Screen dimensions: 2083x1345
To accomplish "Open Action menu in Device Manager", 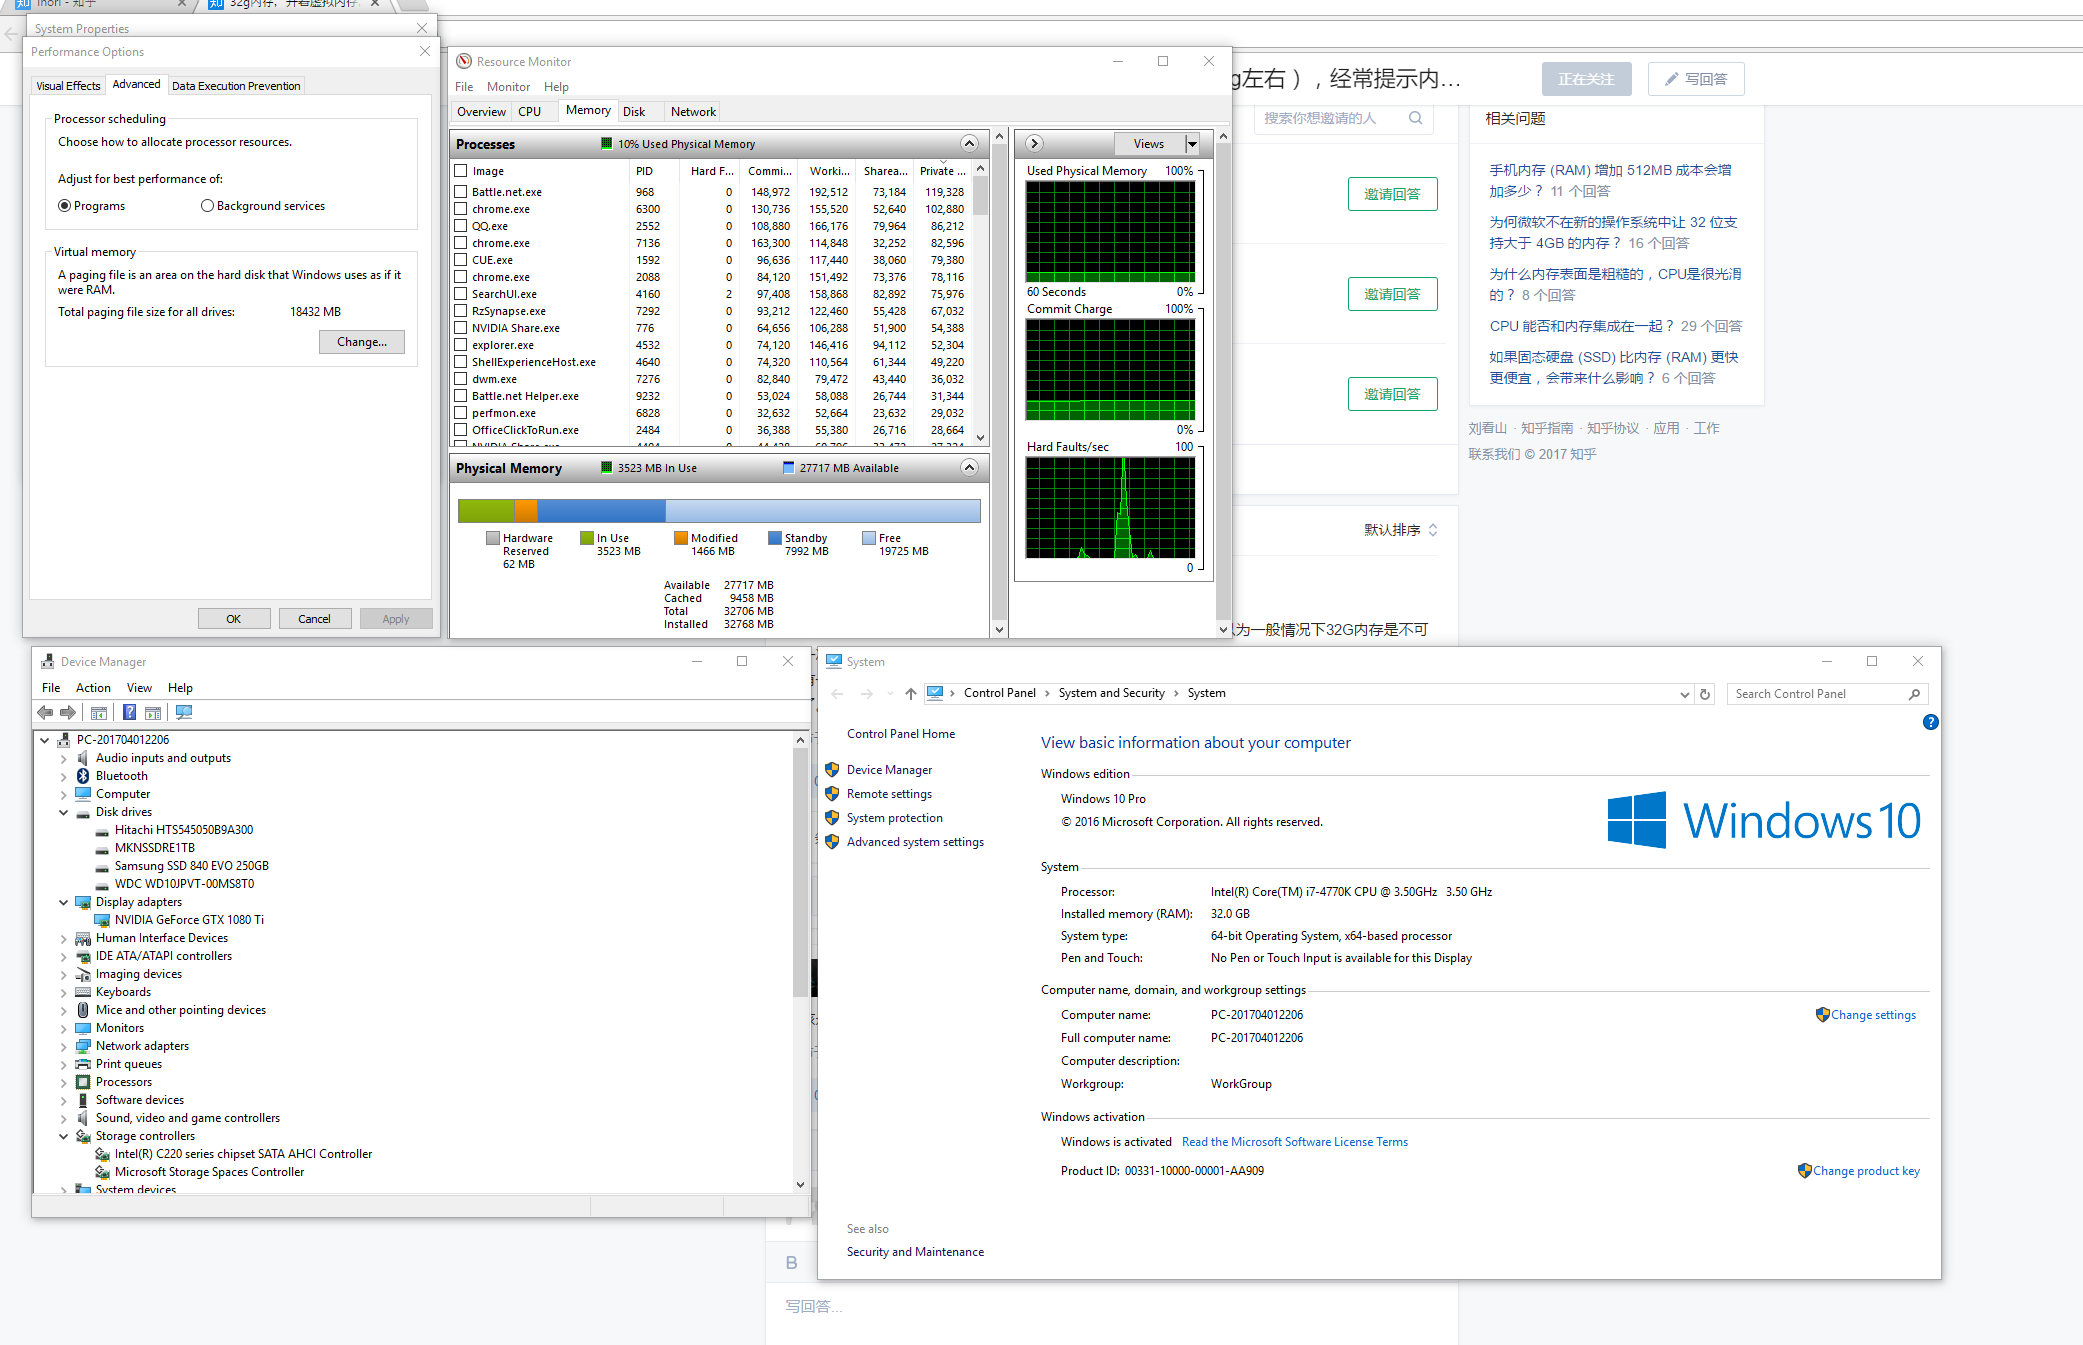I will pos(93,688).
